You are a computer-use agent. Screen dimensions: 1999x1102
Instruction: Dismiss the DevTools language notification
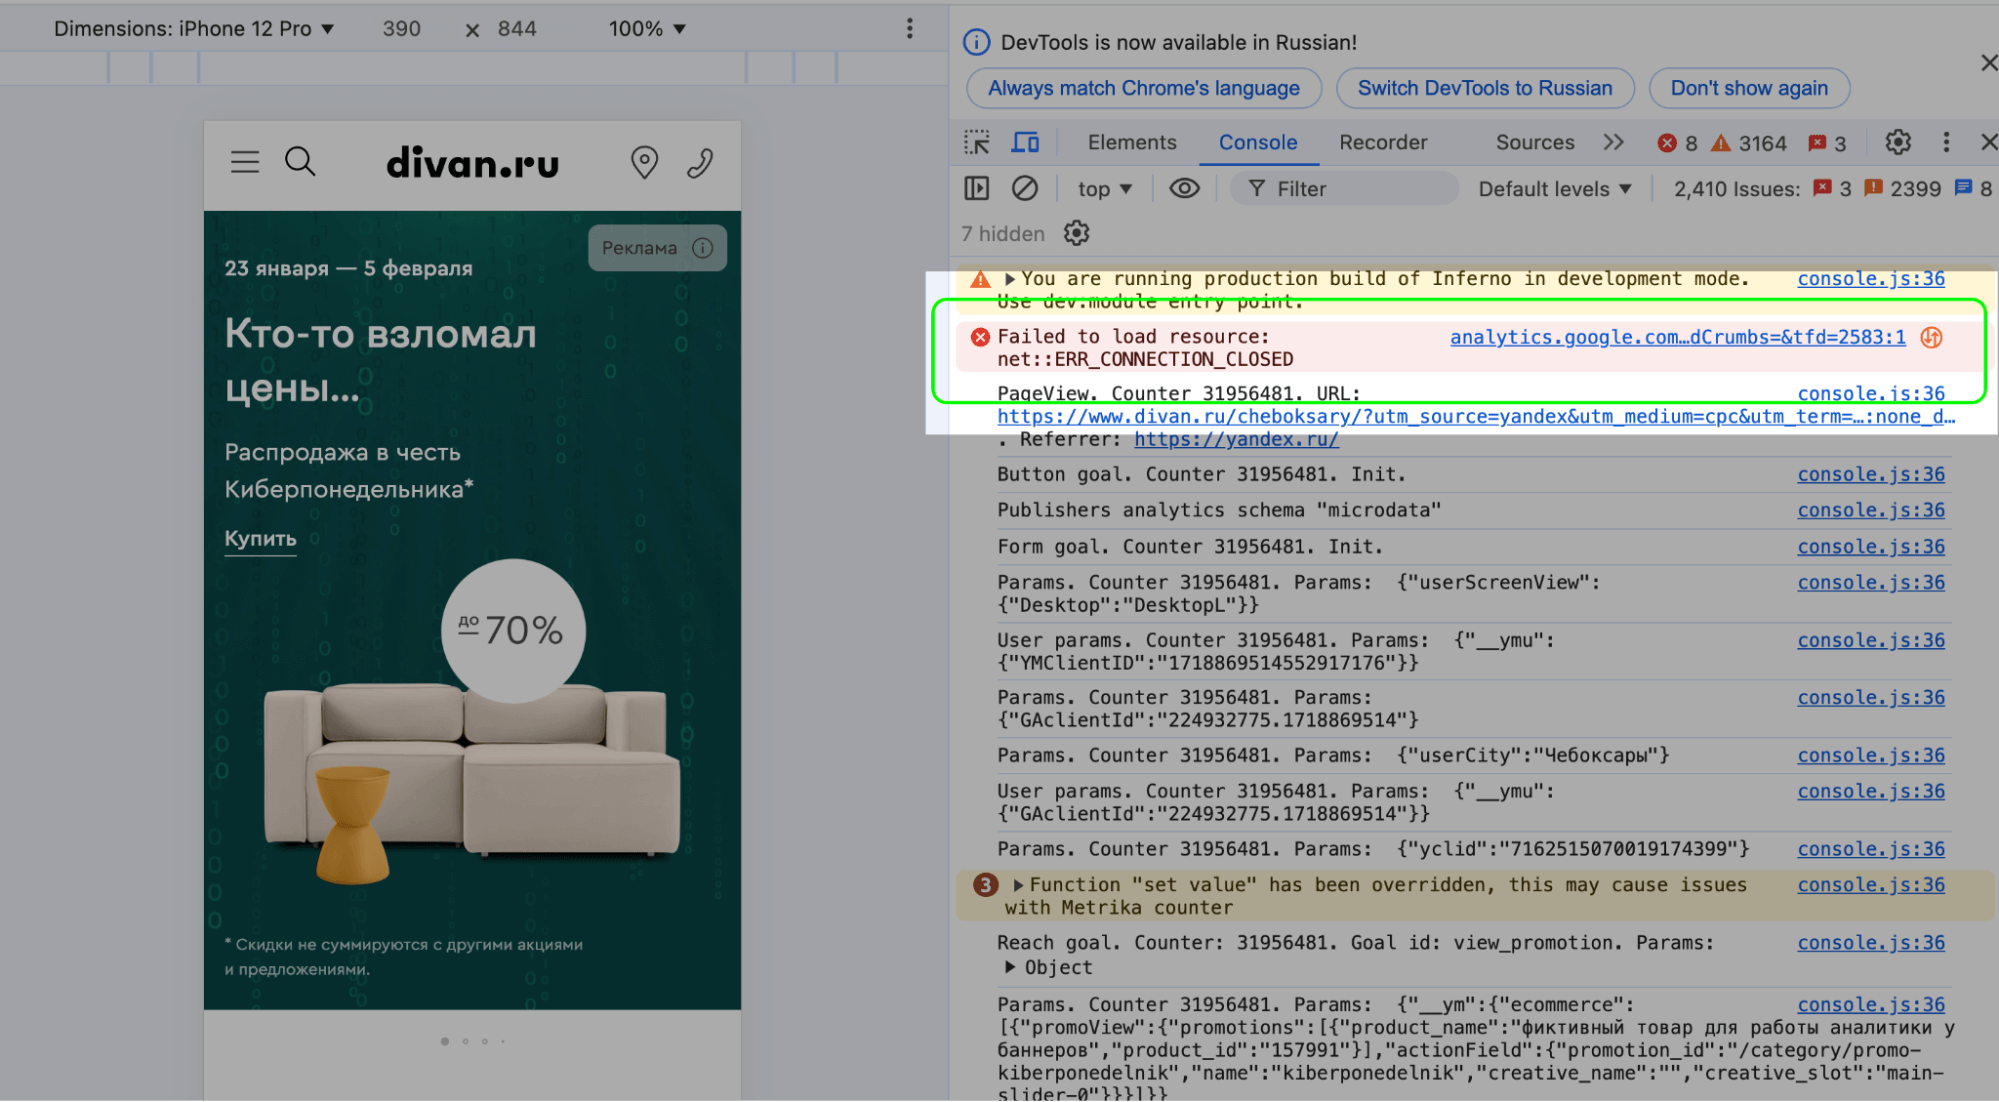tap(1988, 63)
